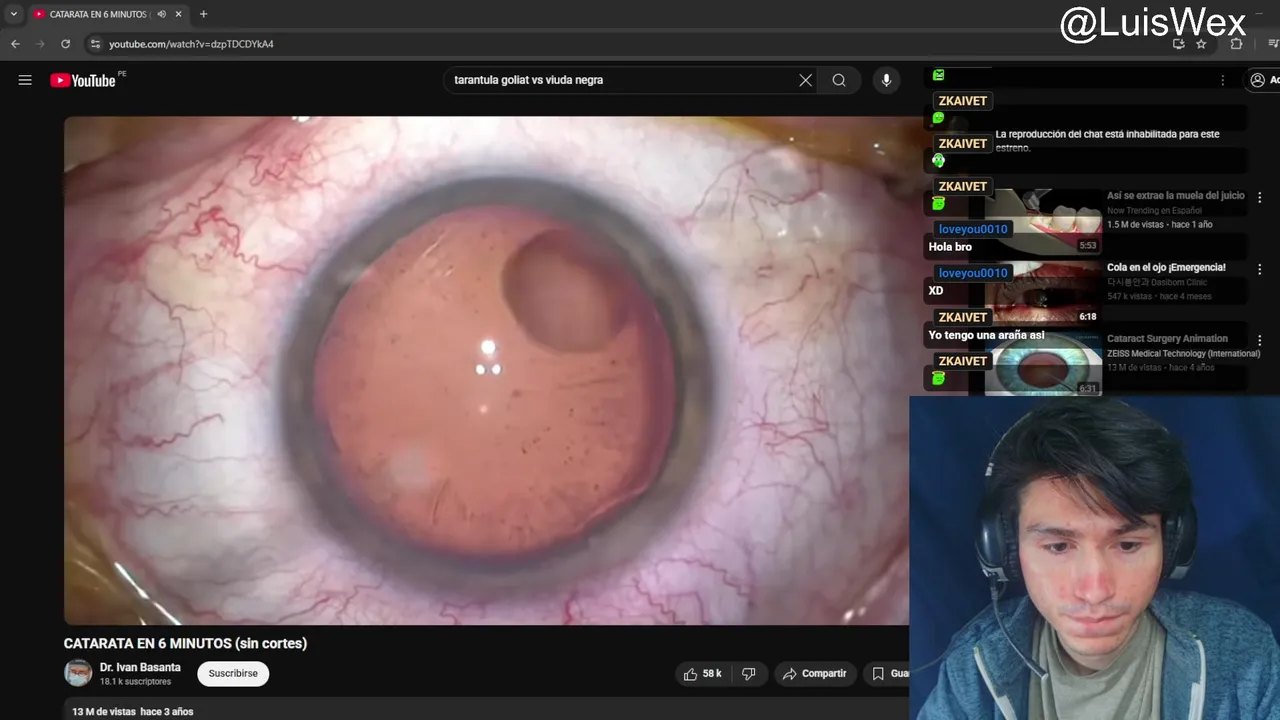Open the install app icon in the address bar
This screenshot has width=1280, height=720.
click(1178, 44)
